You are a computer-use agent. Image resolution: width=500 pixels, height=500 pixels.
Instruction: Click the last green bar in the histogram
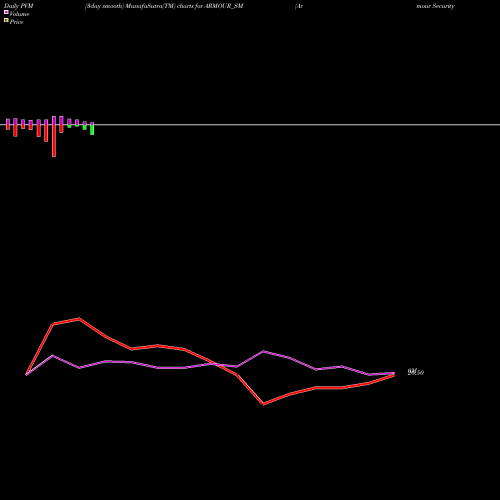(x=92, y=130)
